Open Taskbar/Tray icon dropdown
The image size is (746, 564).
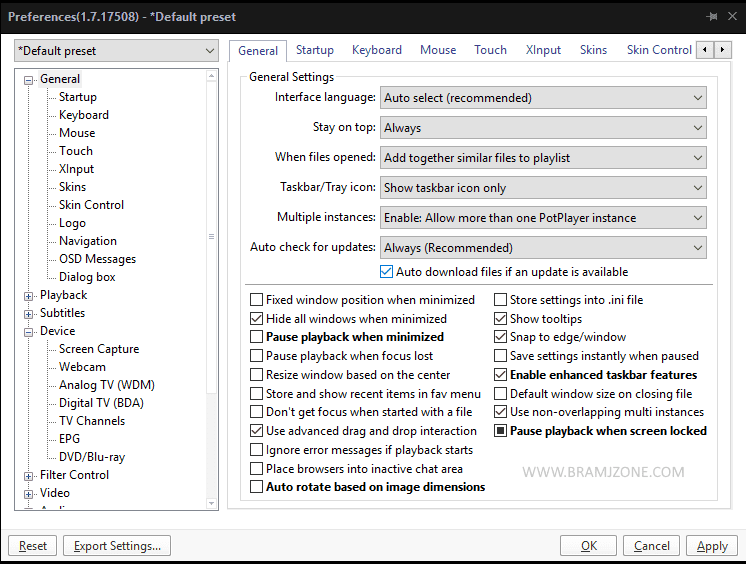pos(543,188)
